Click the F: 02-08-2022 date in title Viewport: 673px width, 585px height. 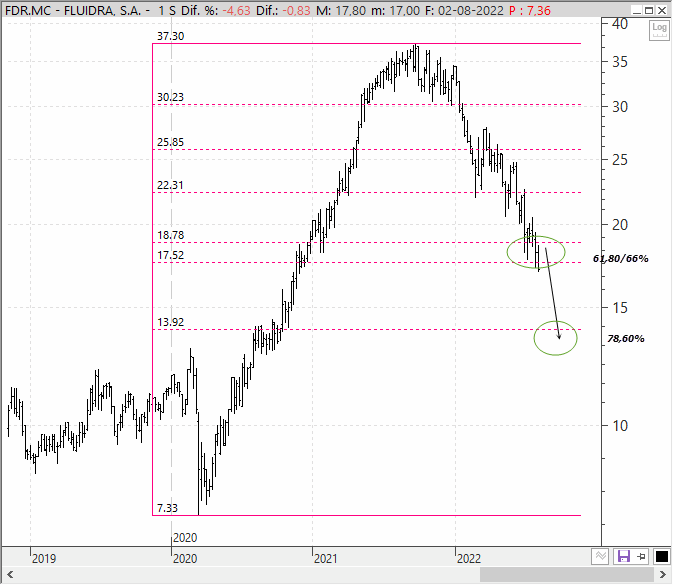pos(464,10)
